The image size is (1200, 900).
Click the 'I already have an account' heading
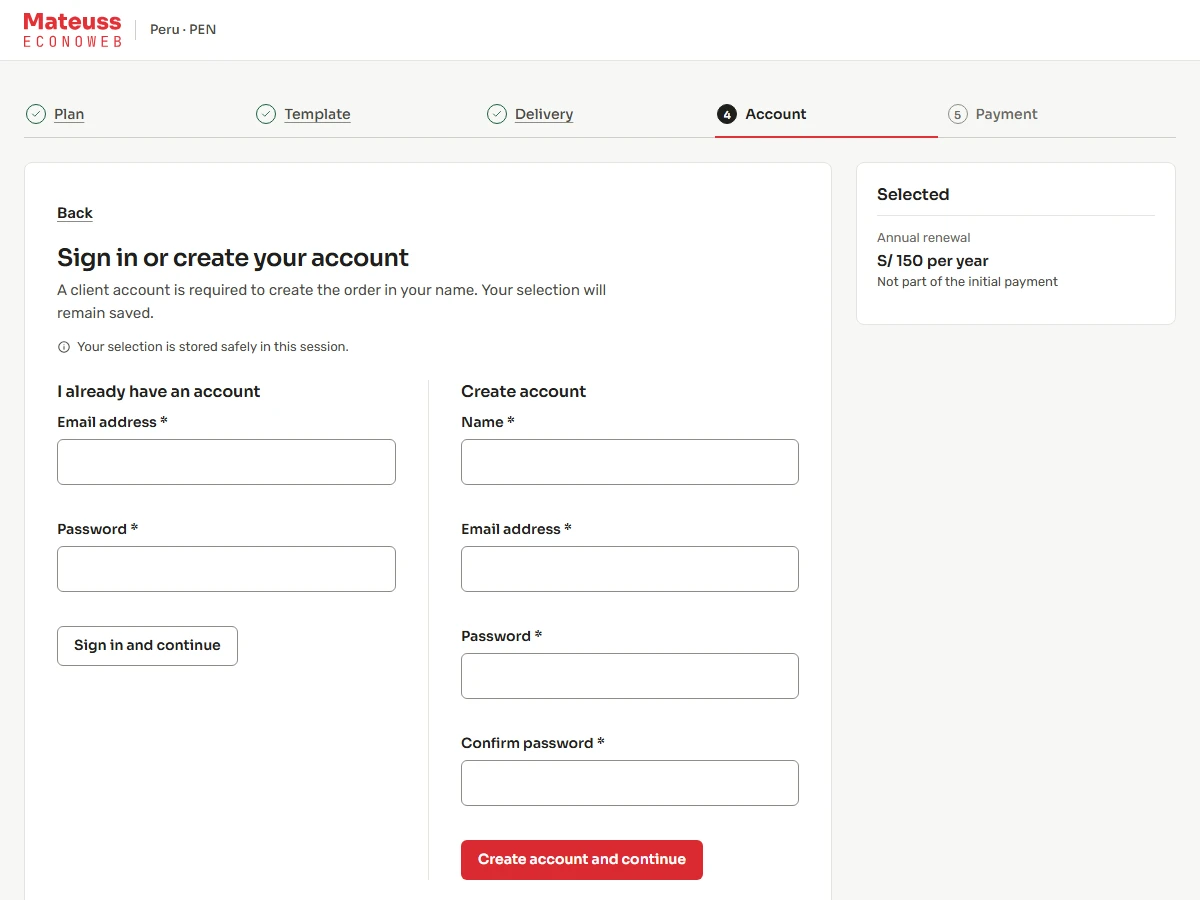click(x=158, y=391)
